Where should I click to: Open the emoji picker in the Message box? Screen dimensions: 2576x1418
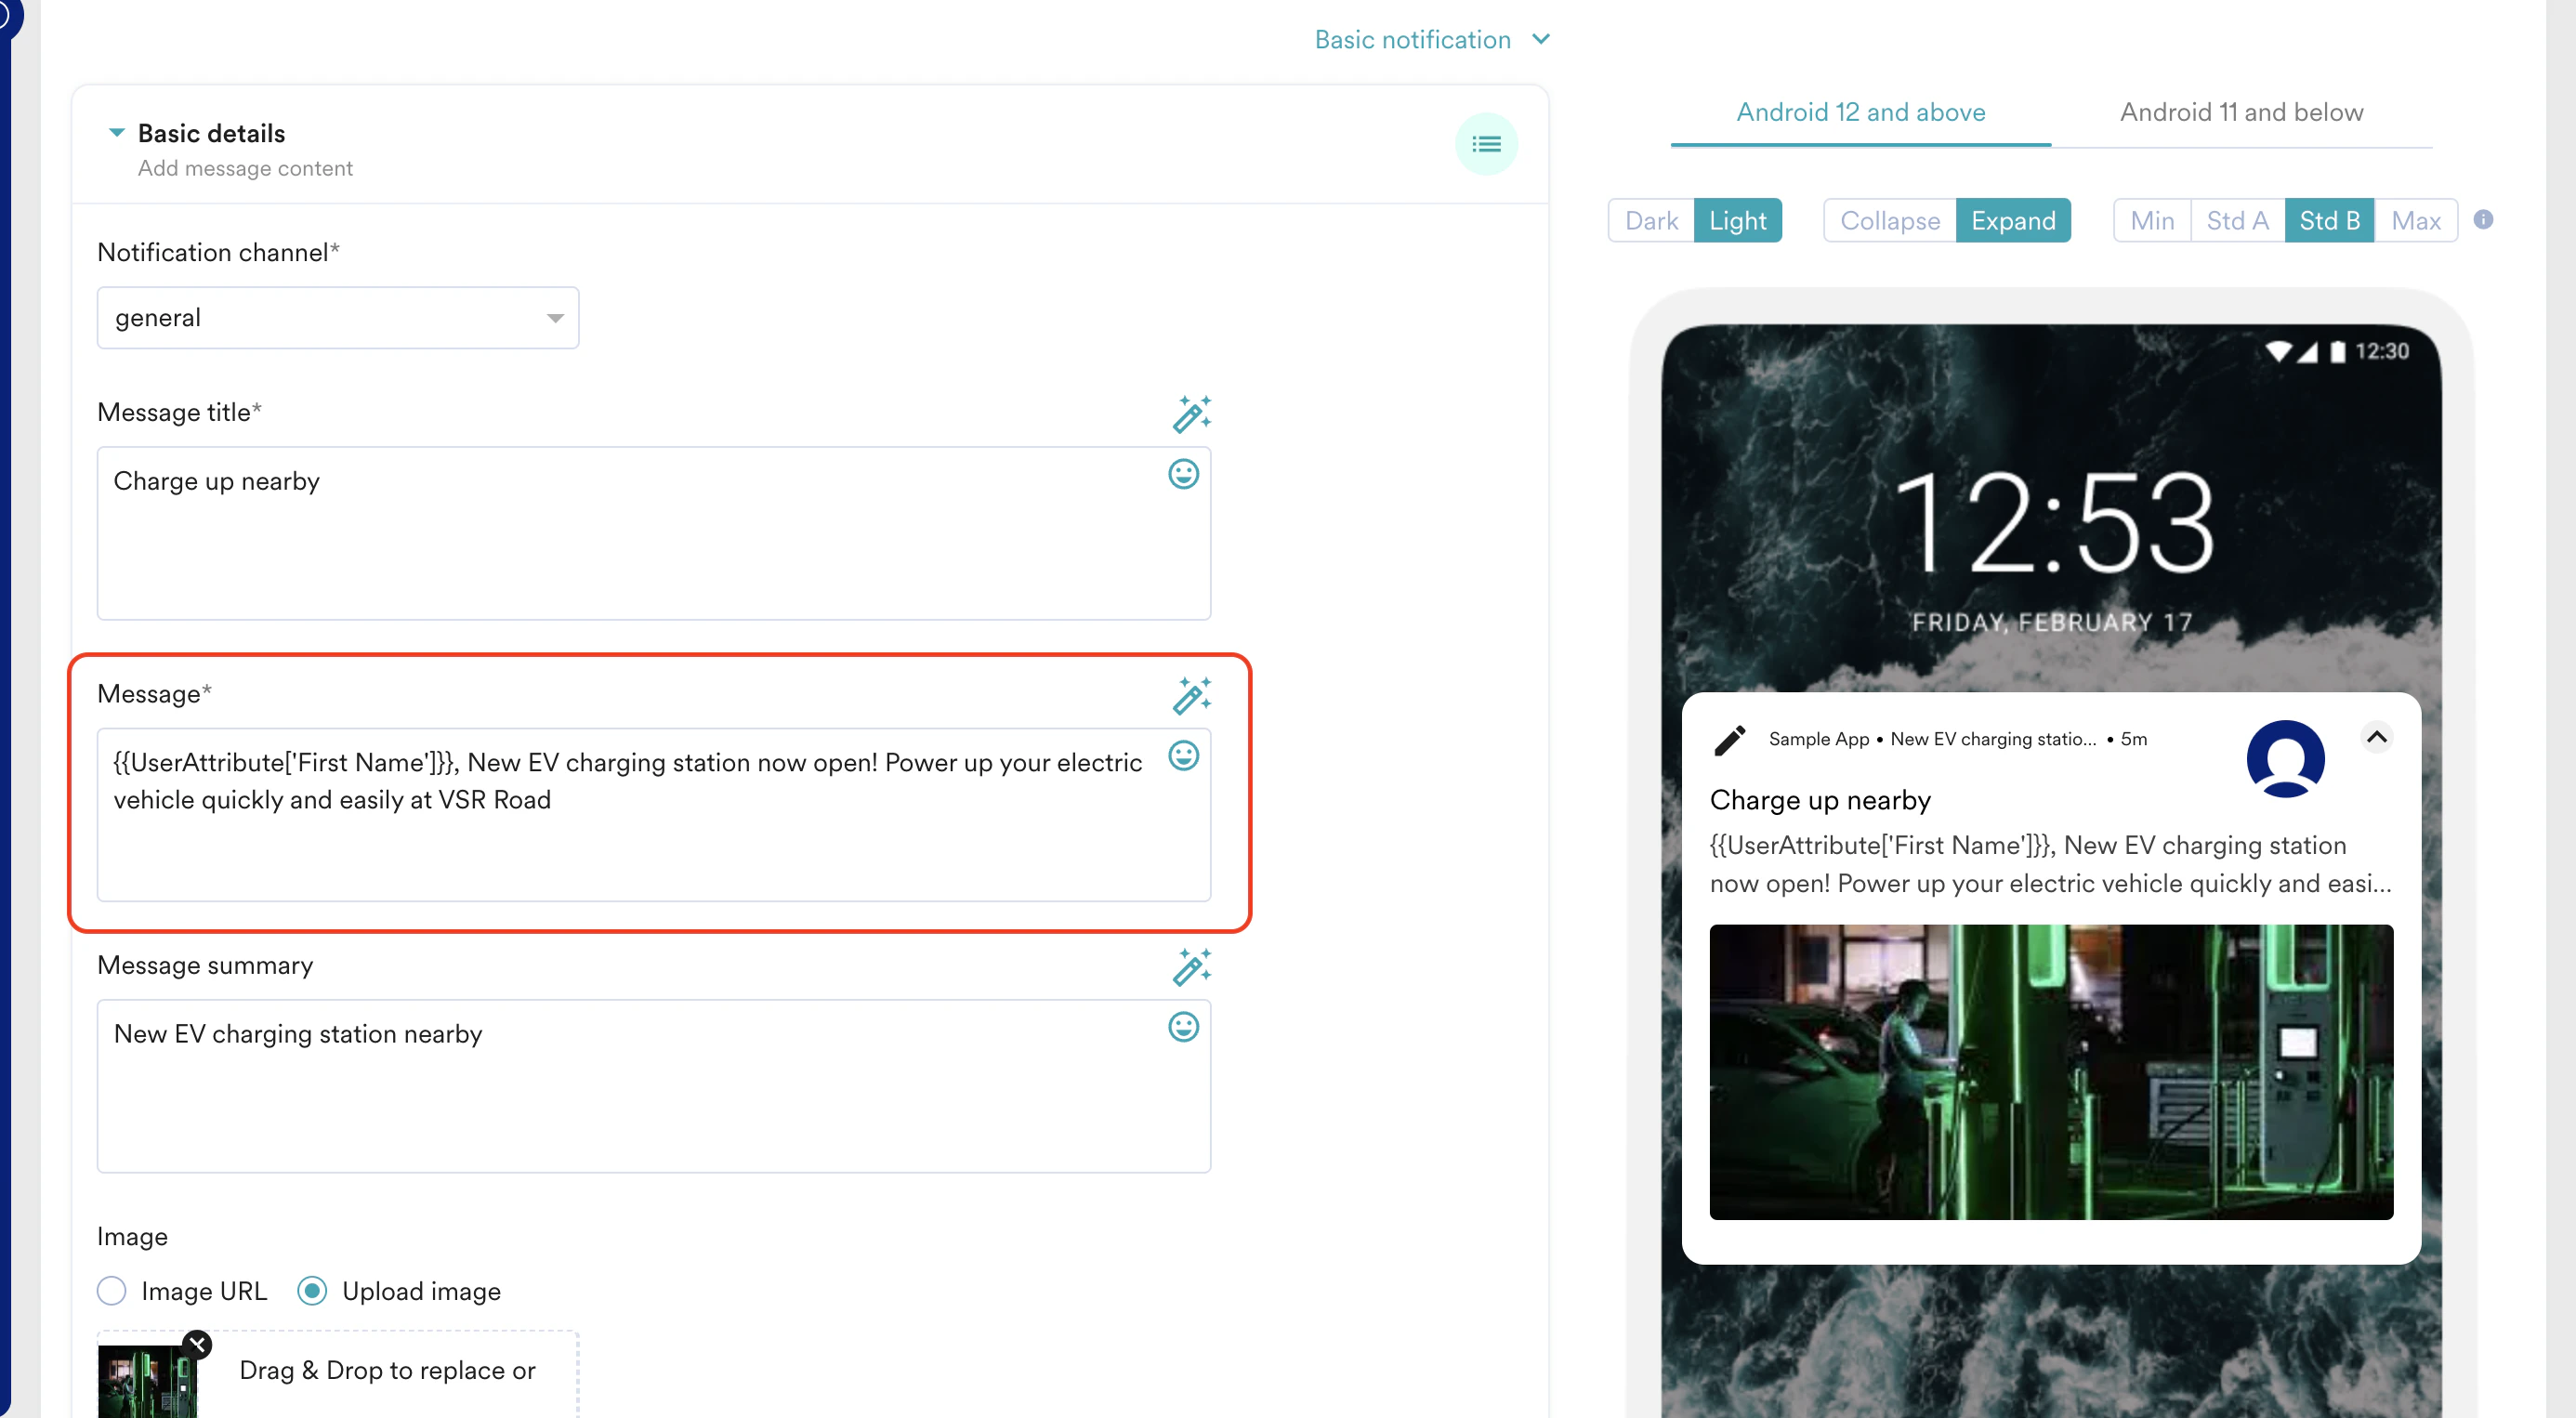click(1183, 758)
